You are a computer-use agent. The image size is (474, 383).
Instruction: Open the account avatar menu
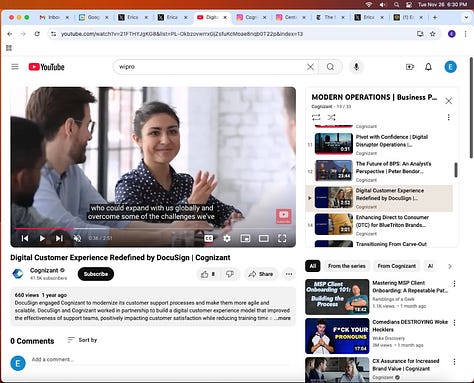pyautogui.click(x=450, y=67)
